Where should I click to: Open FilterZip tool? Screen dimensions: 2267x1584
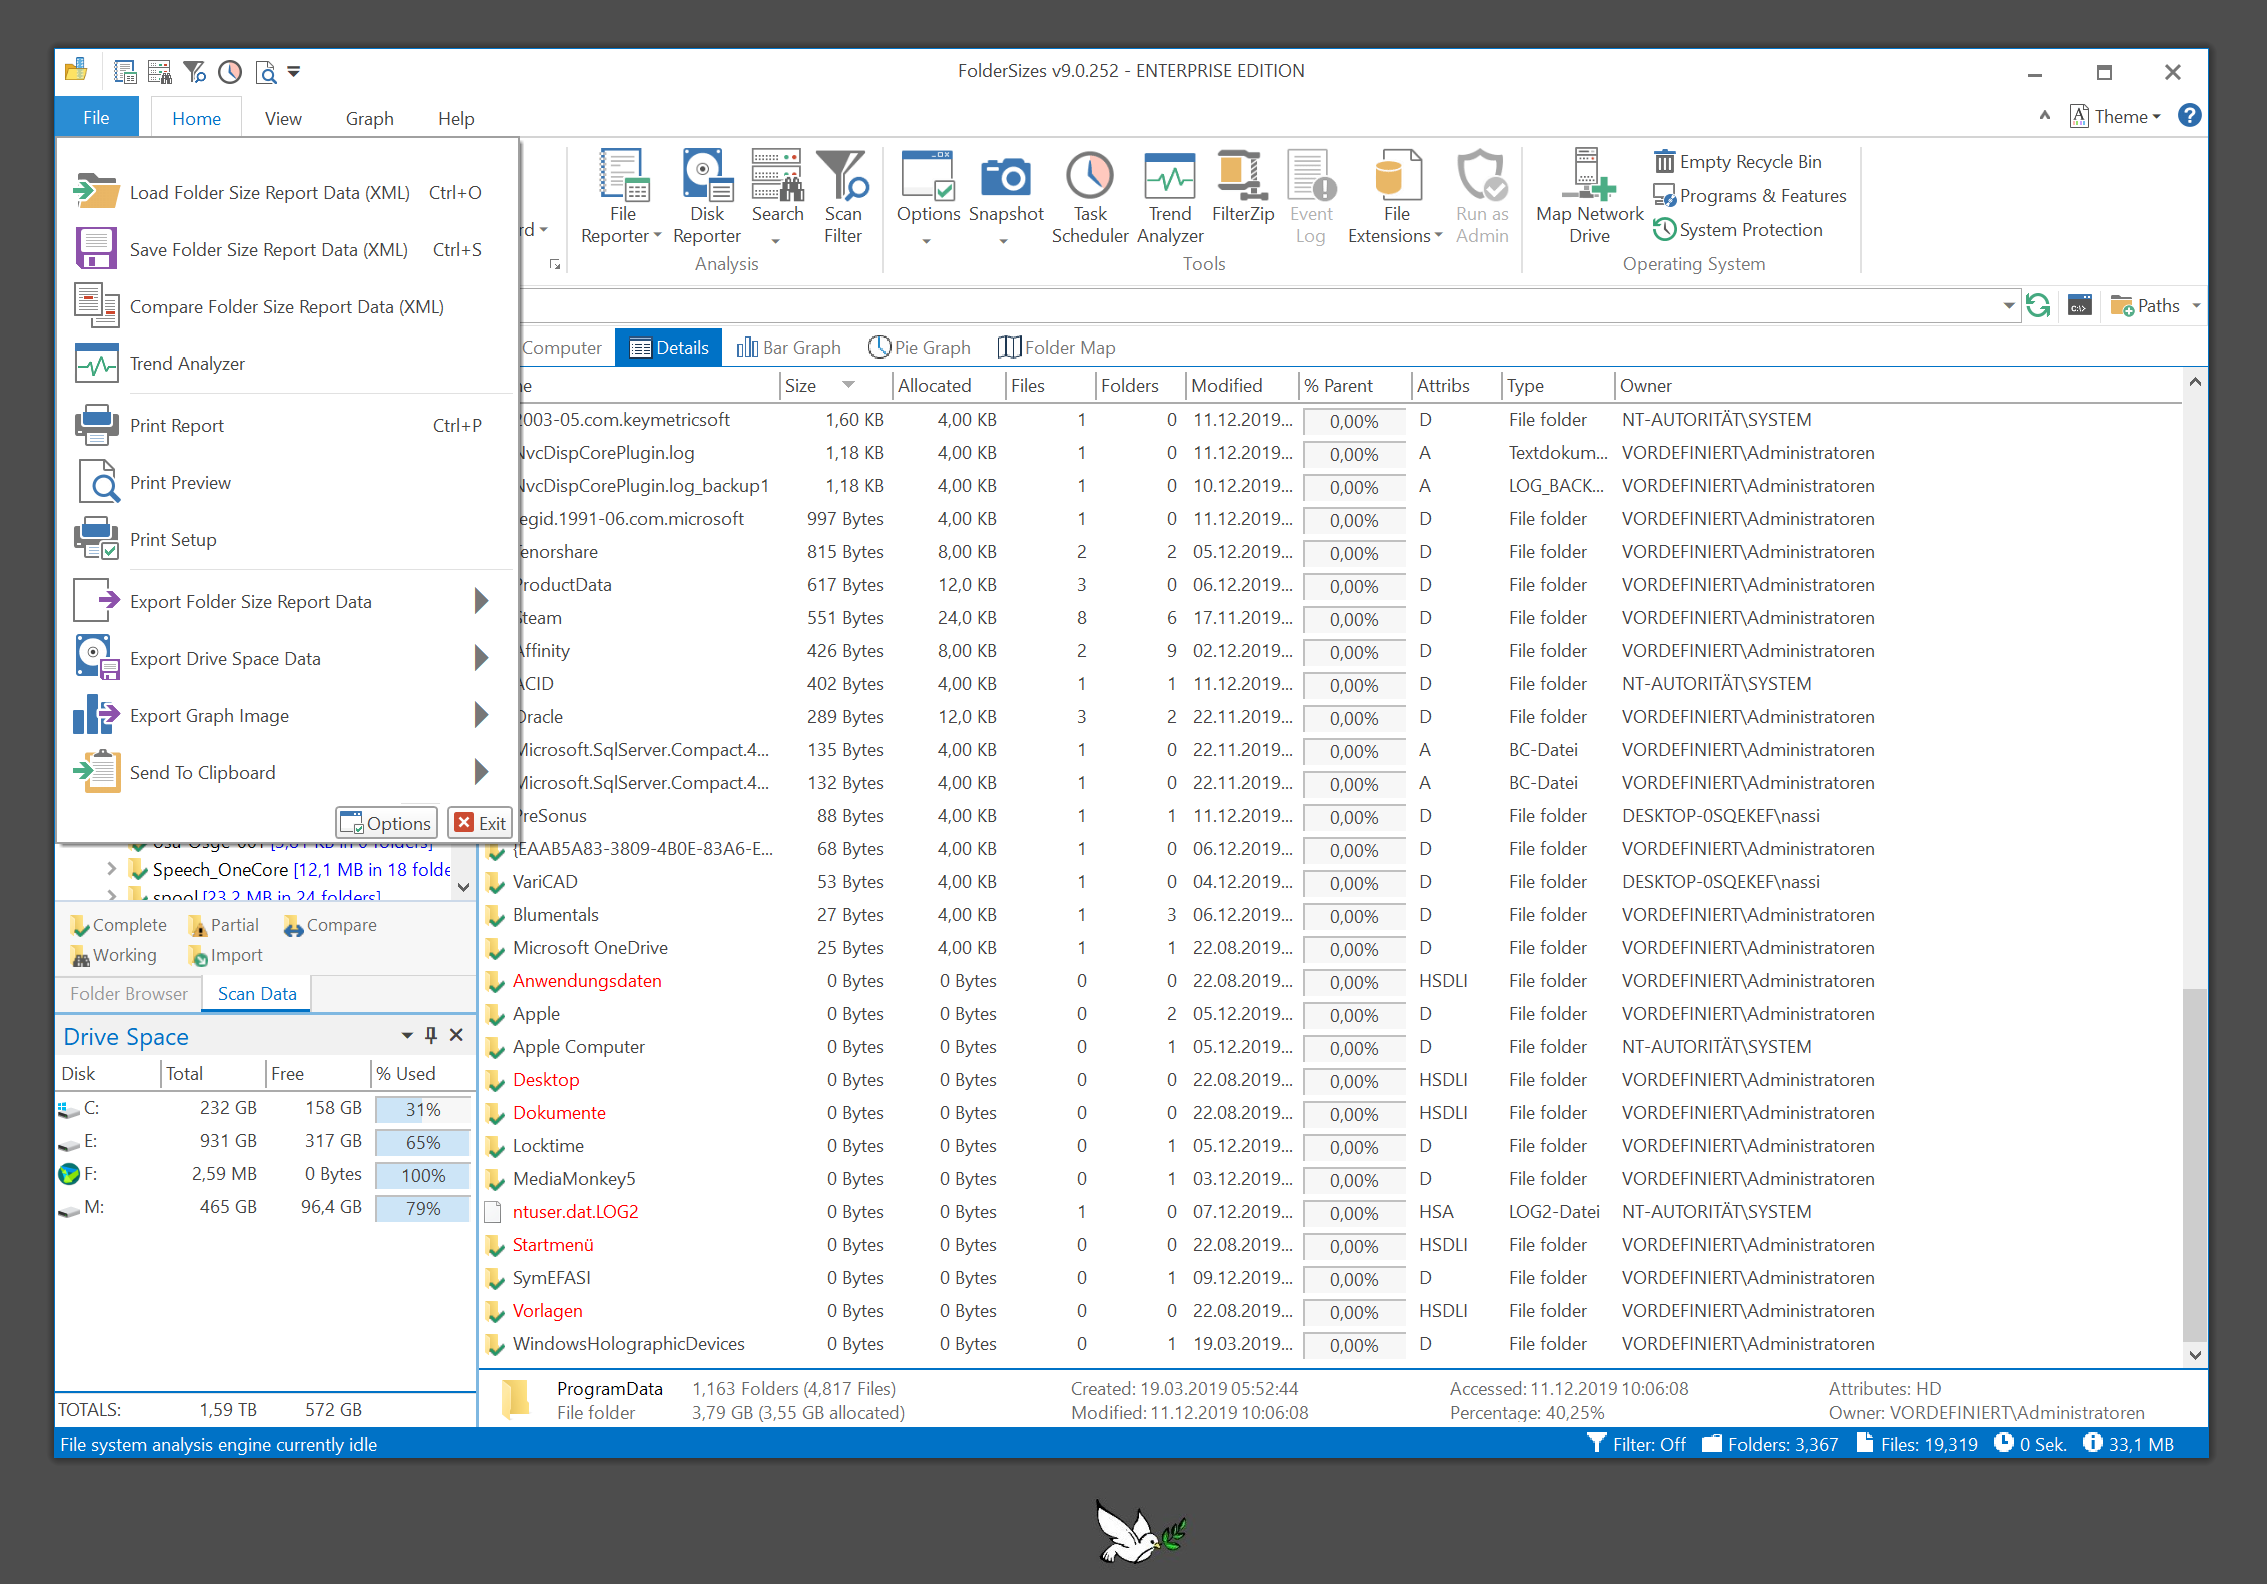point(1243,188)
